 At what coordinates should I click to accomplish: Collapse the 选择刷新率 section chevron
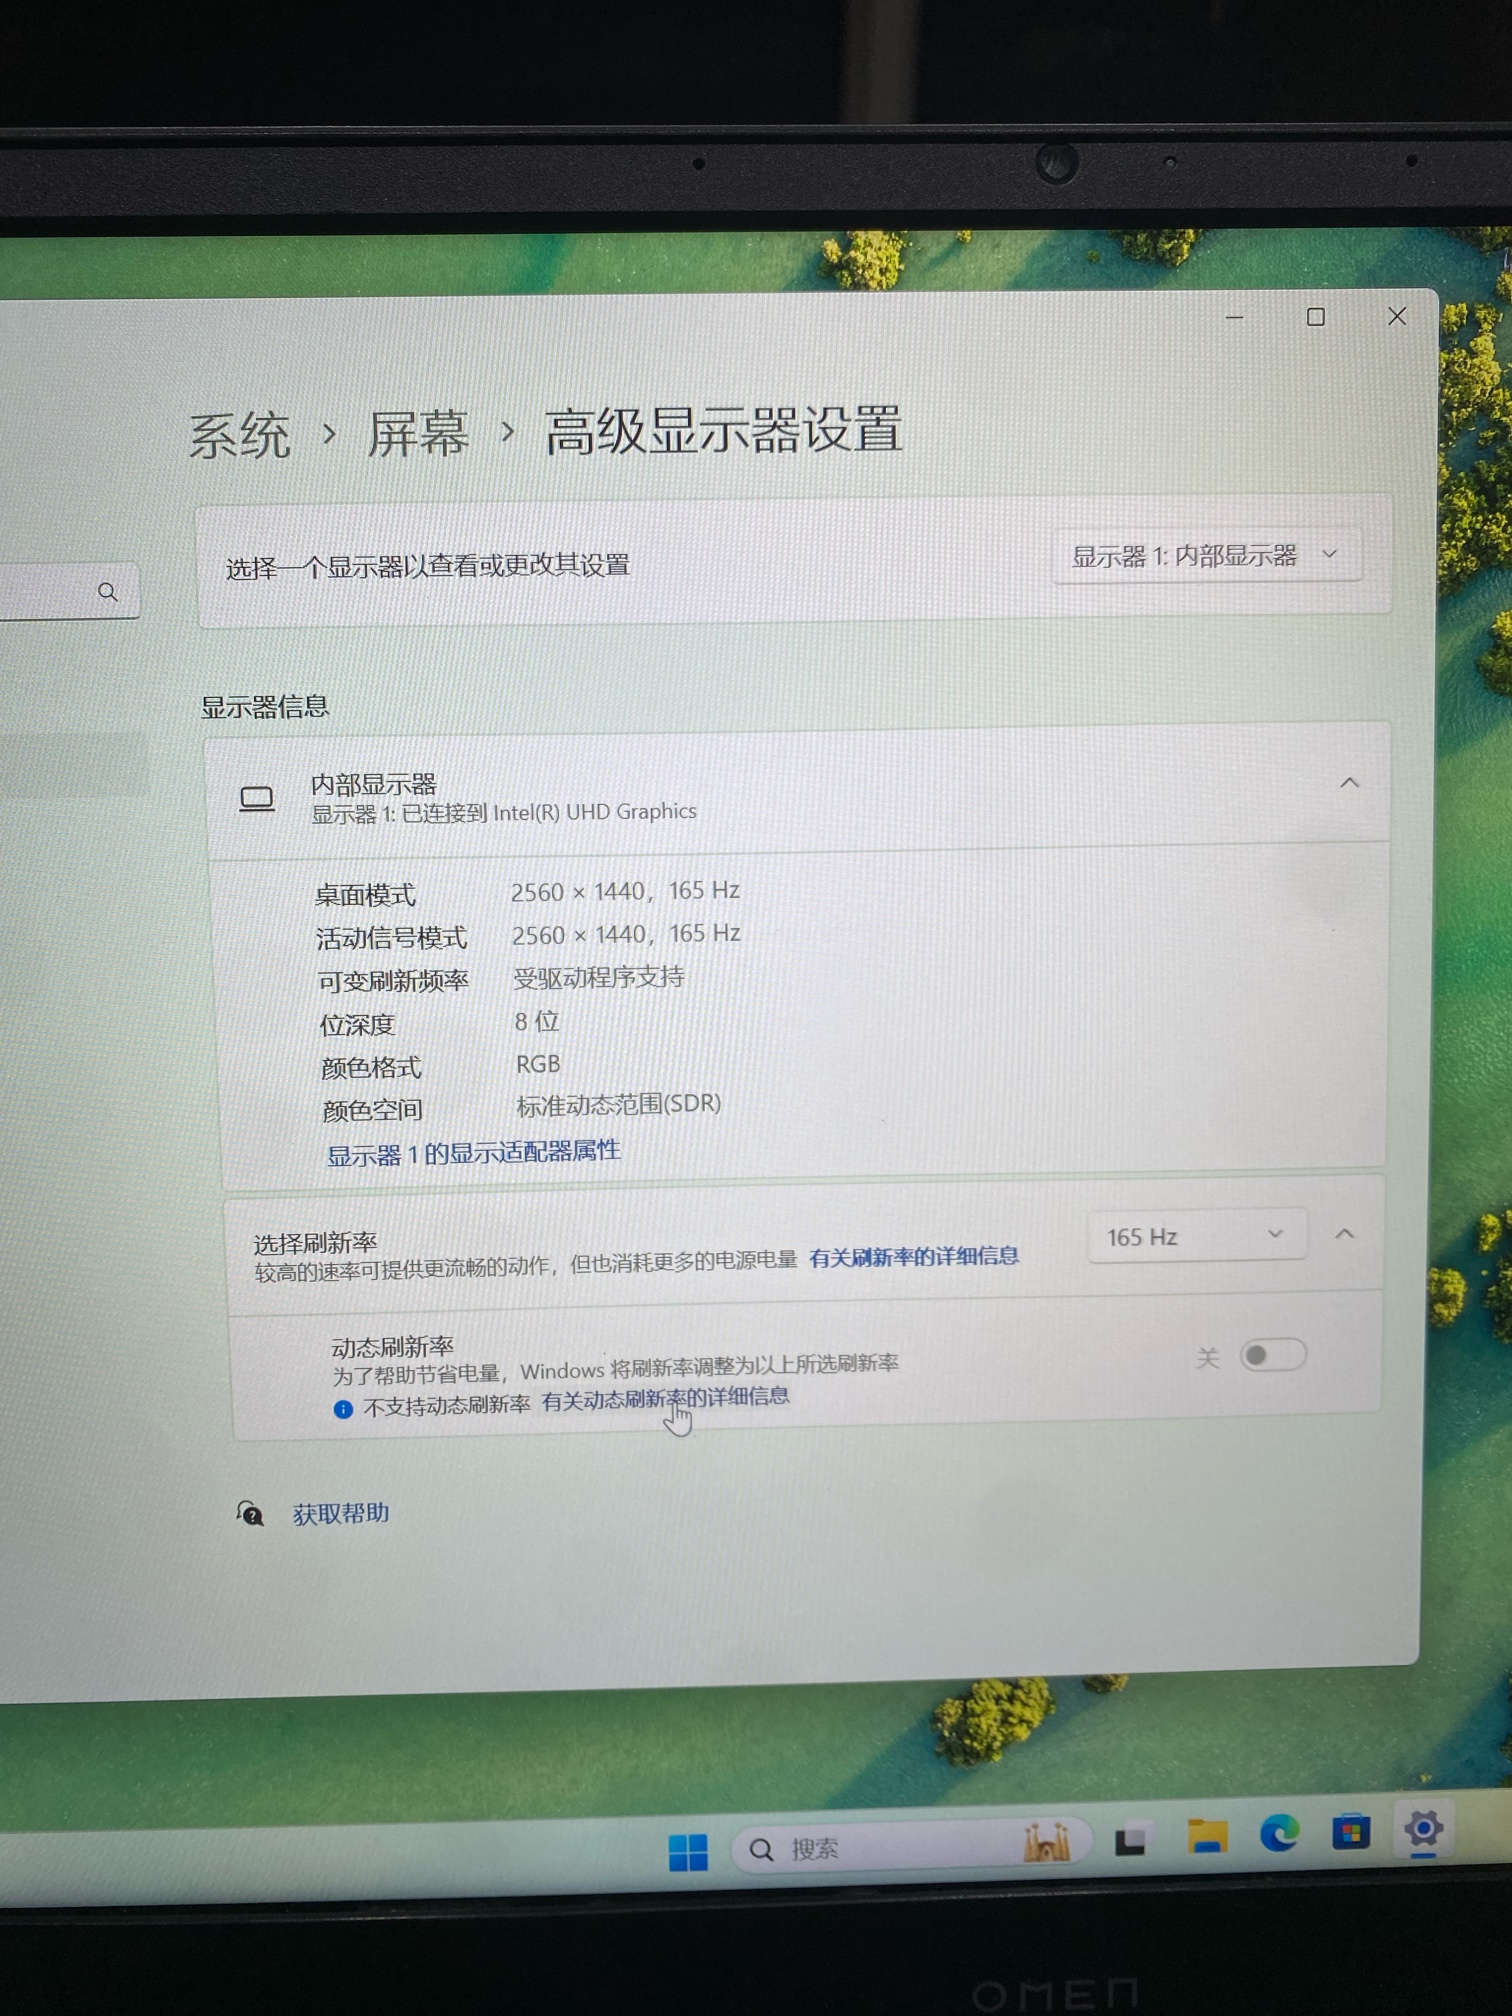1345,1234
